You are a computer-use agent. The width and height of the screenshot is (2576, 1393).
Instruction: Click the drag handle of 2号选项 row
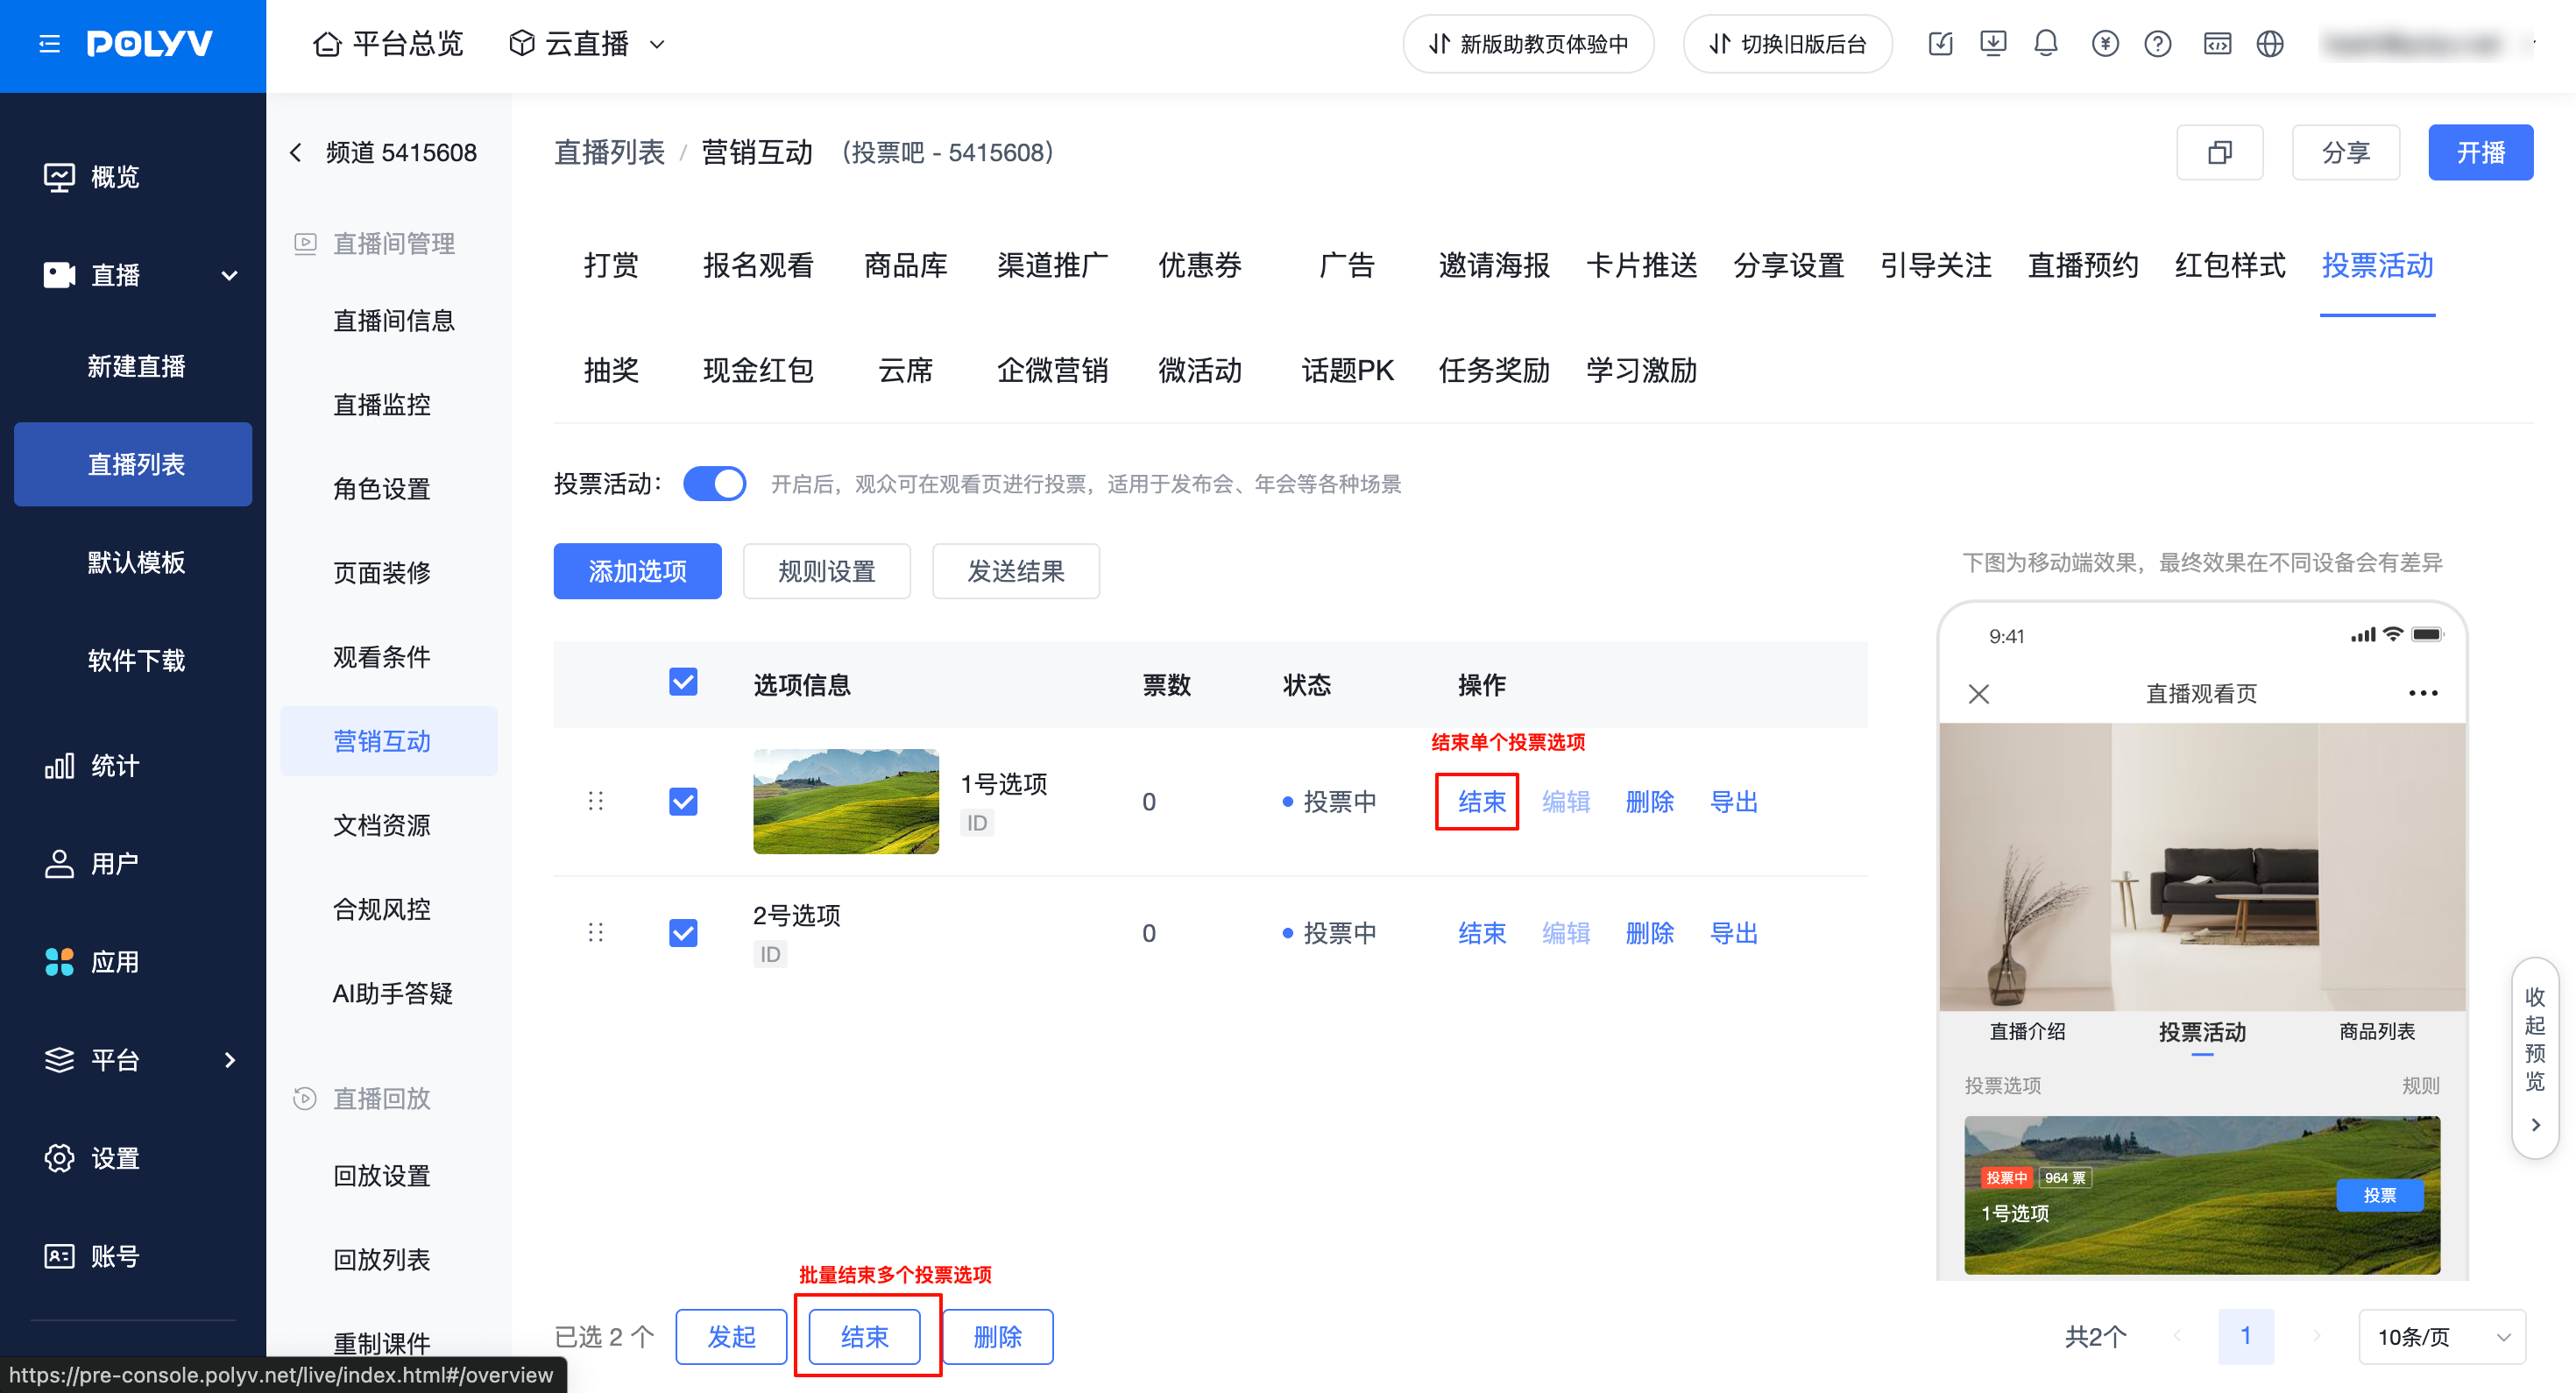point(596,933)
